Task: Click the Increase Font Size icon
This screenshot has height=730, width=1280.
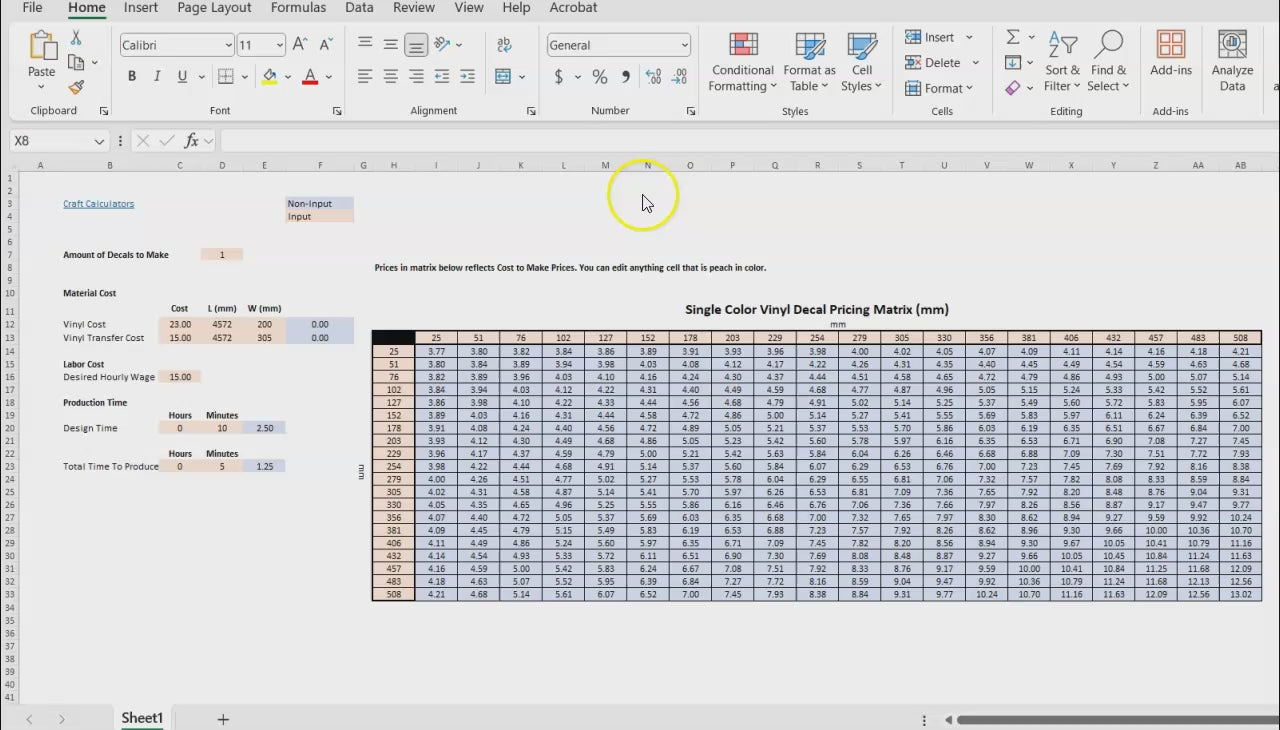Action: [300, 45]
